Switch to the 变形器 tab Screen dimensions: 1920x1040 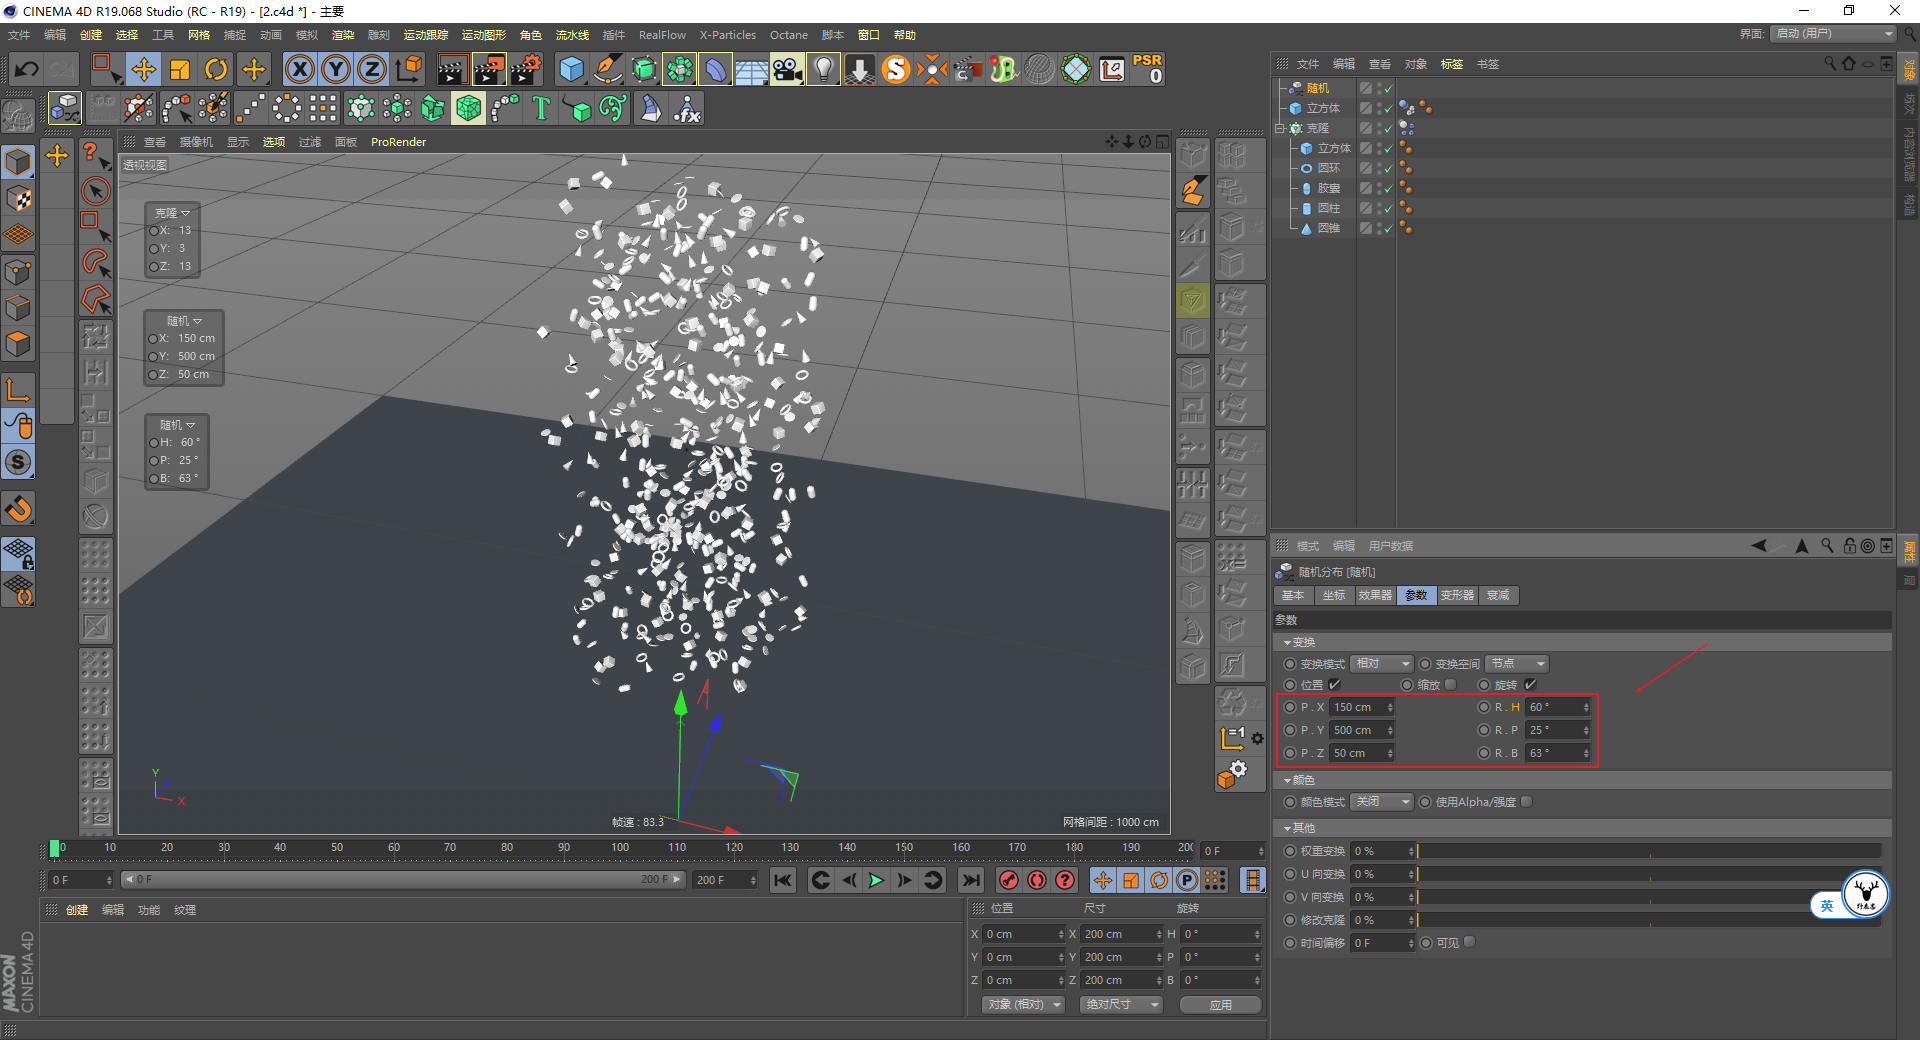pyautogui.click(x=1457, y=595)
